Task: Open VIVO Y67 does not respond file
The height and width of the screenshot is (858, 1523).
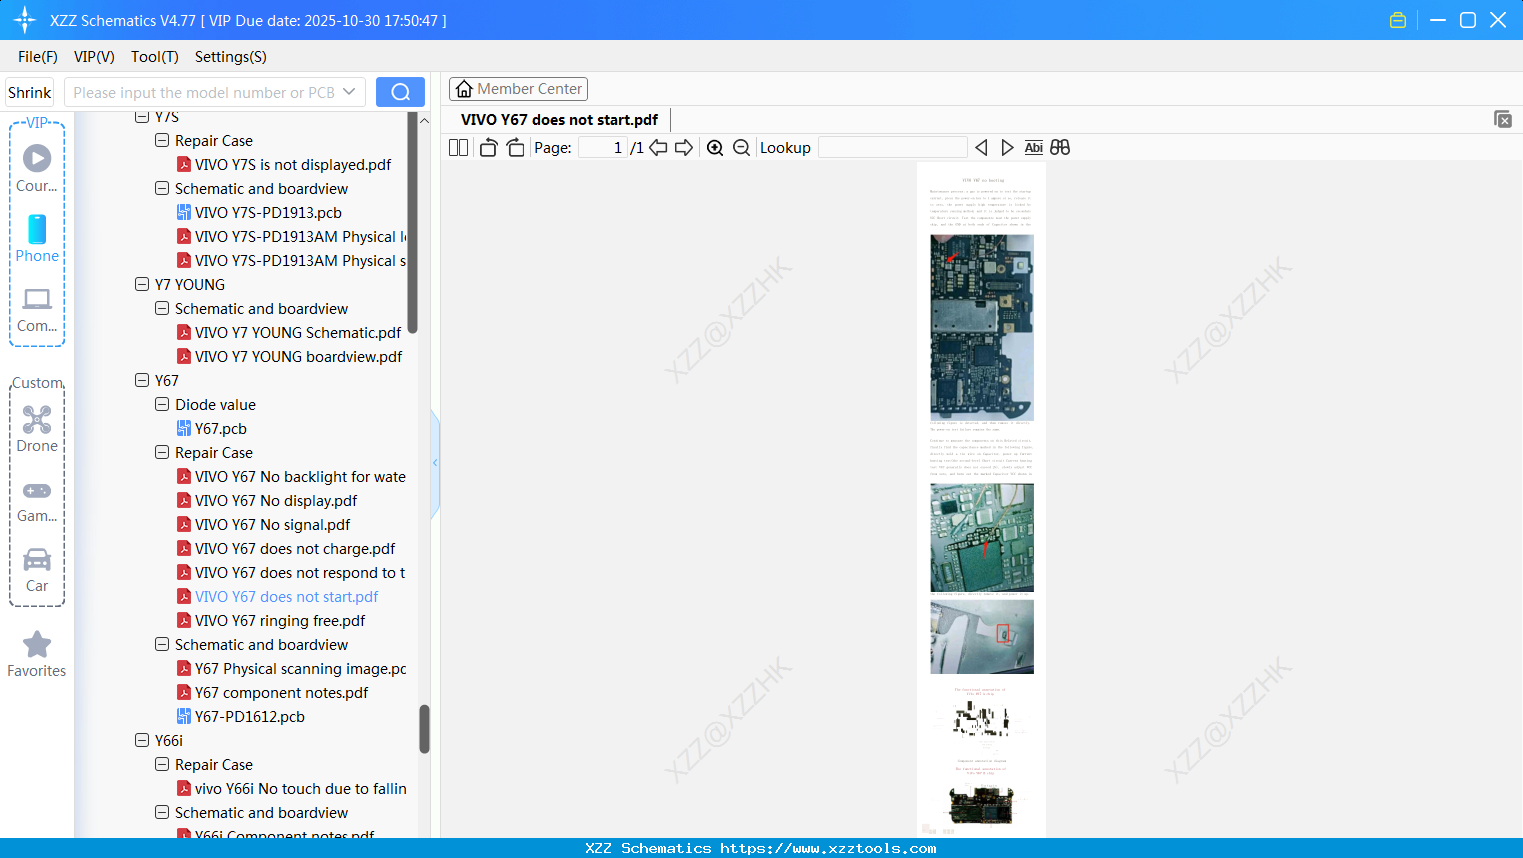Action: pyautogui.click(x=300, y=572)
